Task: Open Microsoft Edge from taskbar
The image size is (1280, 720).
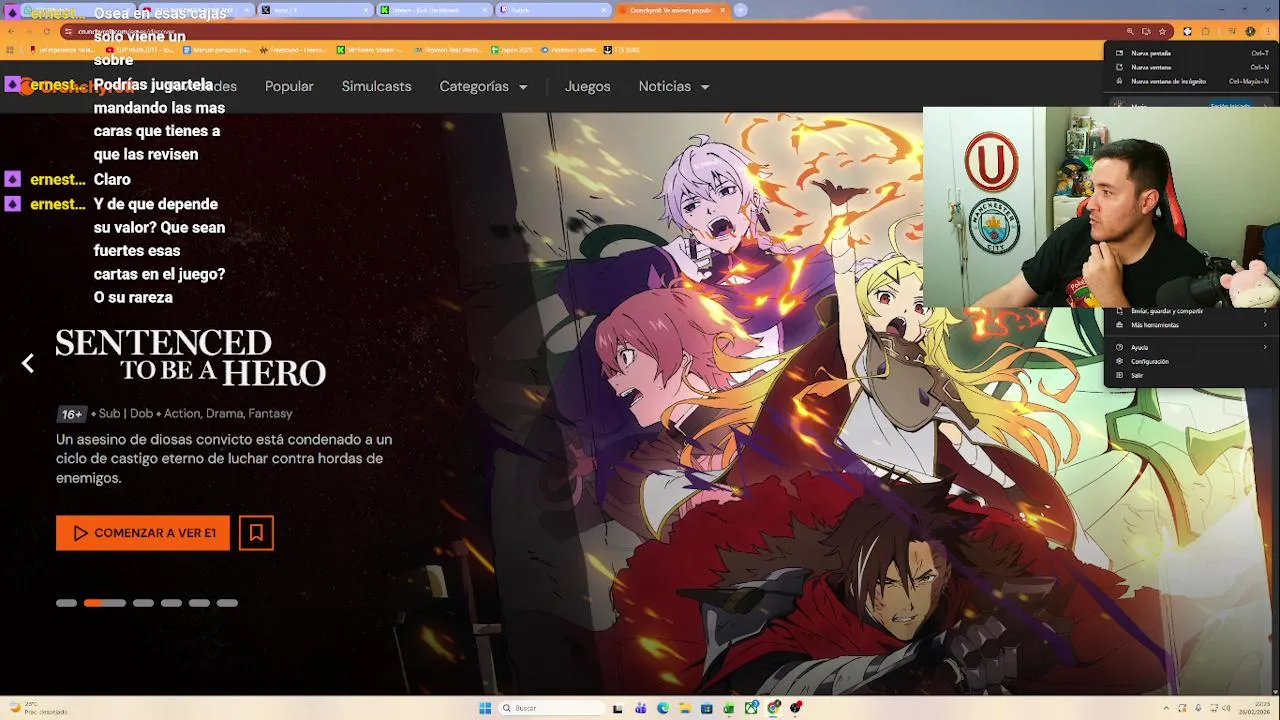Action: pyautogui.click(x=662, y=708)
